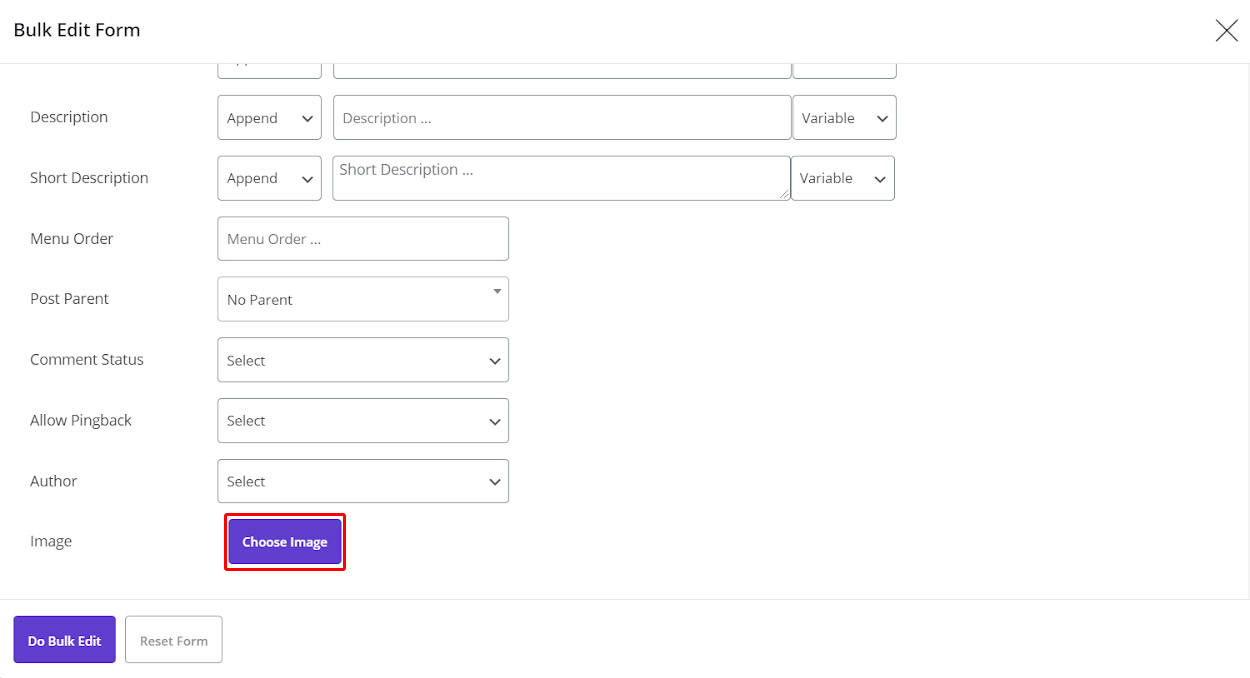This screenshot has width=1250, height=678.
Task: Expand the Comment Status select box
Action: click(363, 360)
